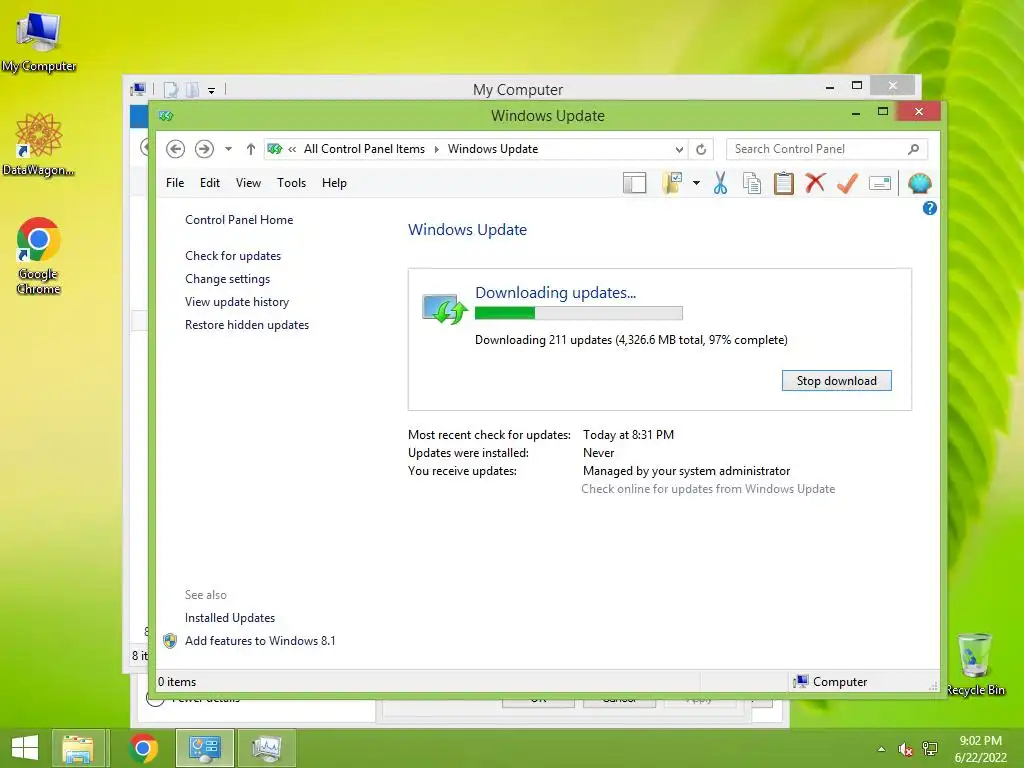The height and width of the screenshot is (768, 1024).
Task: Open the View menu
Action: click(x=248, y=183)
